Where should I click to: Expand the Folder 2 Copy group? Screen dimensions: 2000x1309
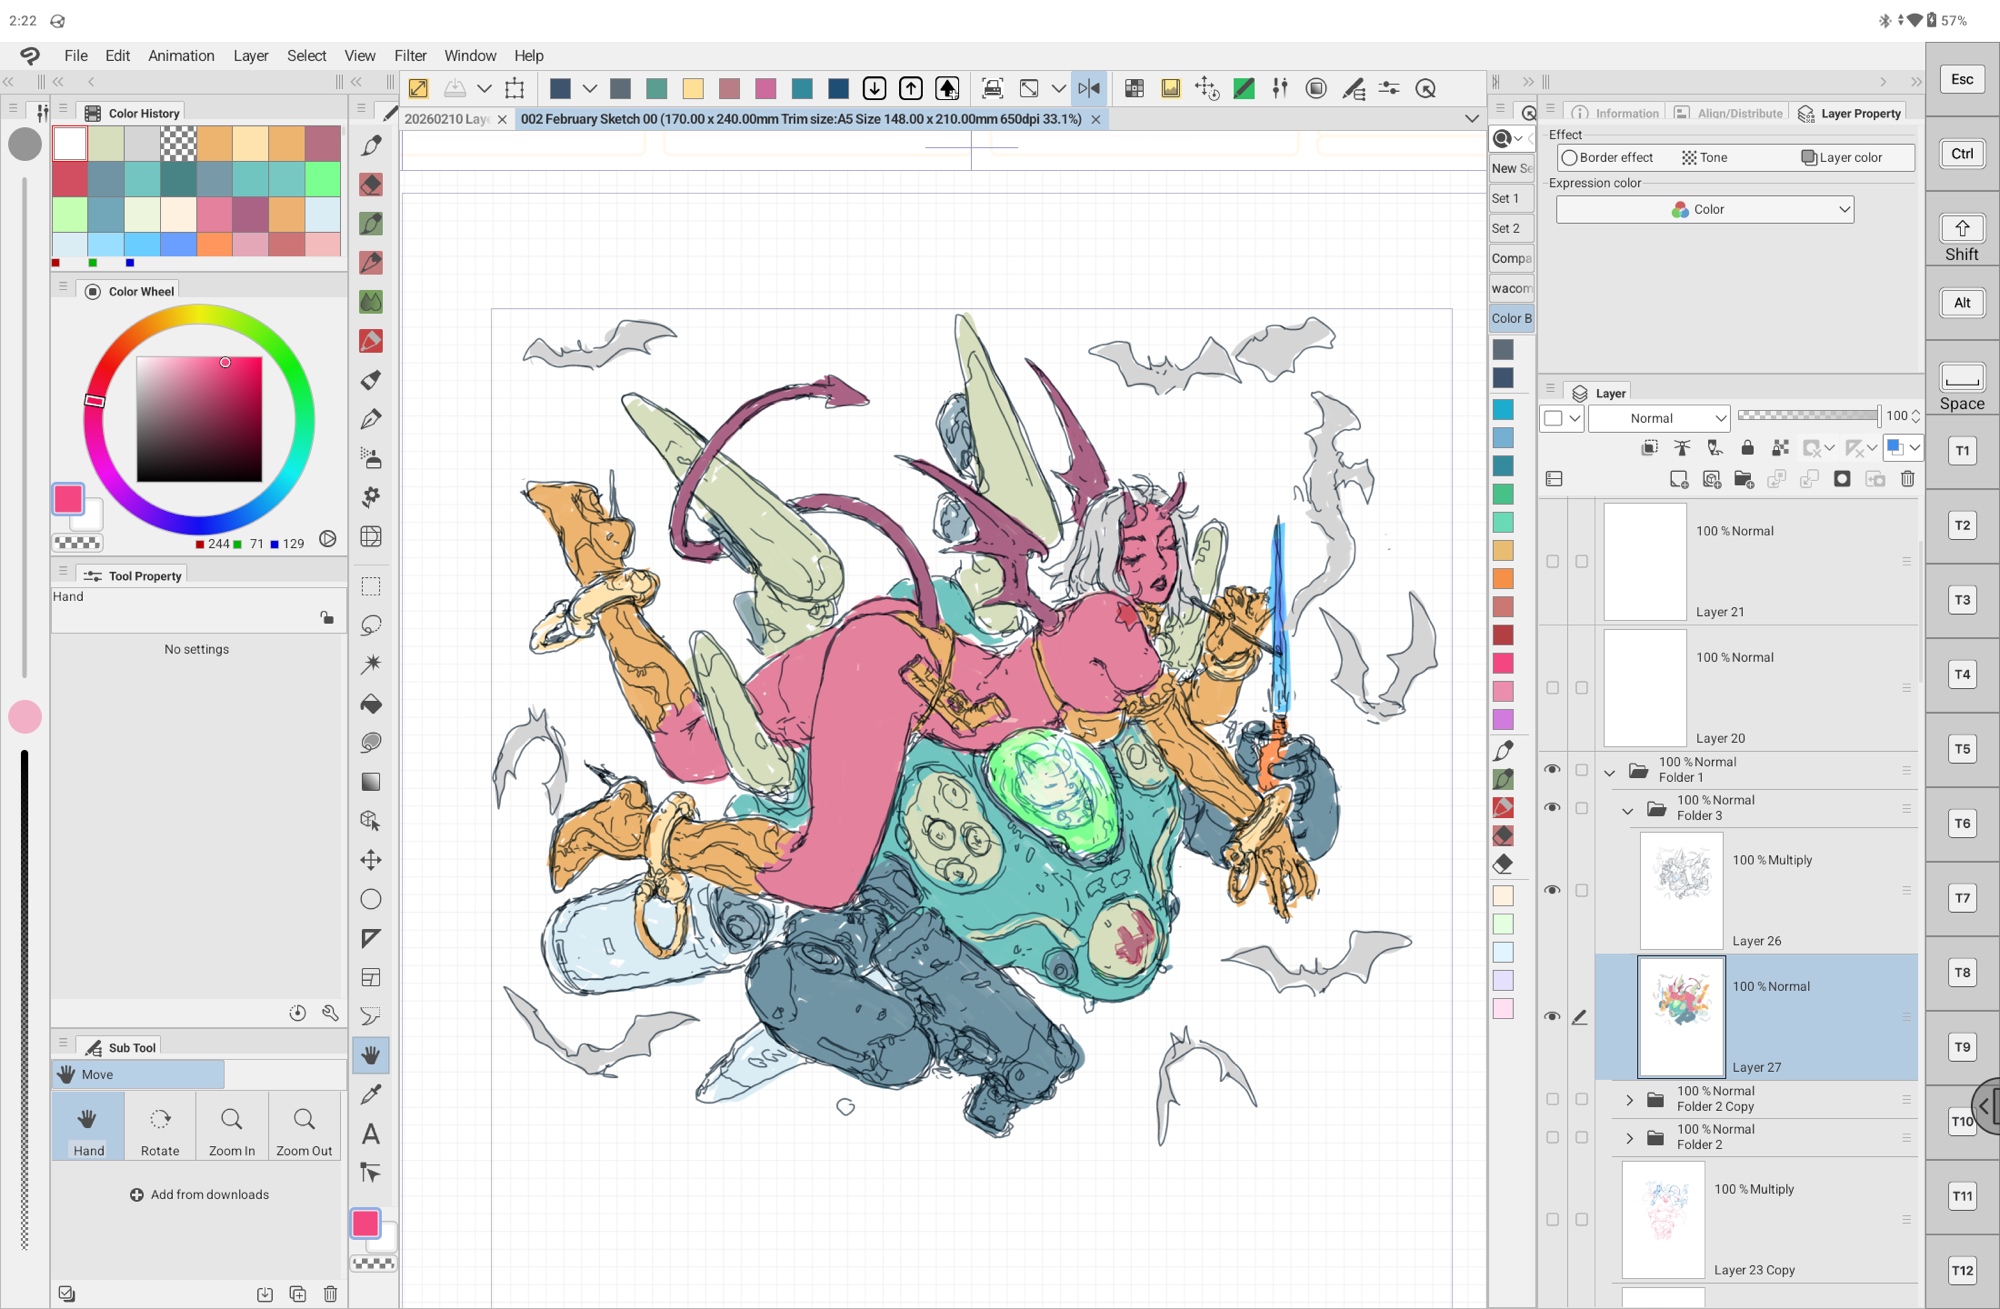click(x=1629, y=1099)
